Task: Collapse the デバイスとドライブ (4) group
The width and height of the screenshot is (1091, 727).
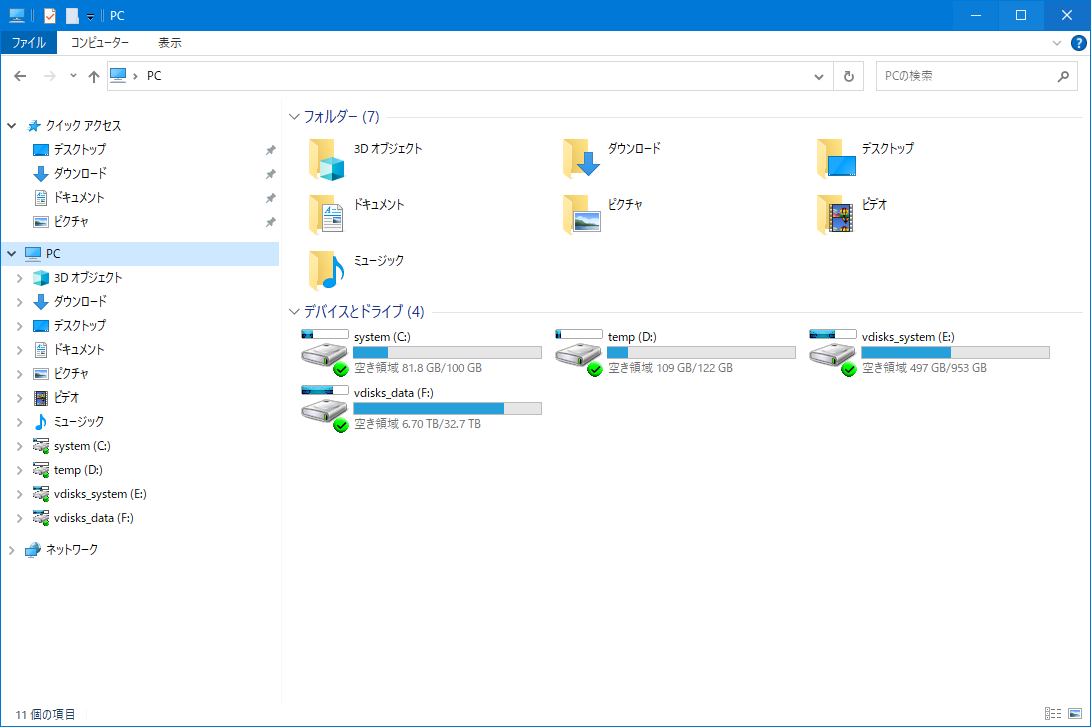Action: tap(294, 312)
